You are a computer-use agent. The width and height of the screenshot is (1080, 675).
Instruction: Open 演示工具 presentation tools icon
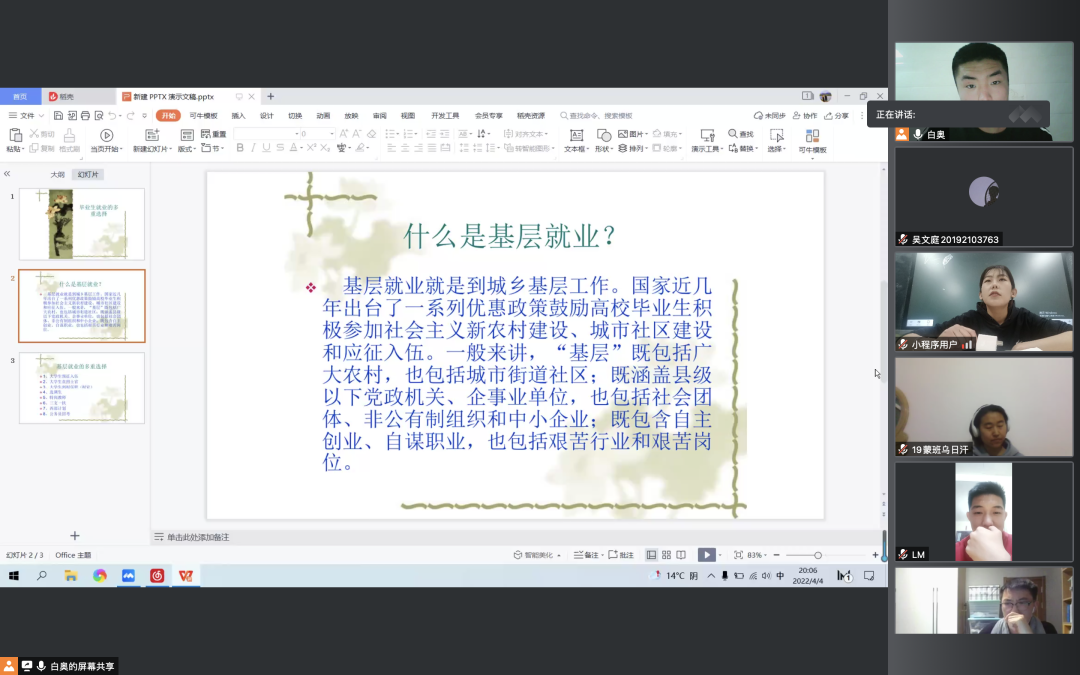click(x=707, y=135)
